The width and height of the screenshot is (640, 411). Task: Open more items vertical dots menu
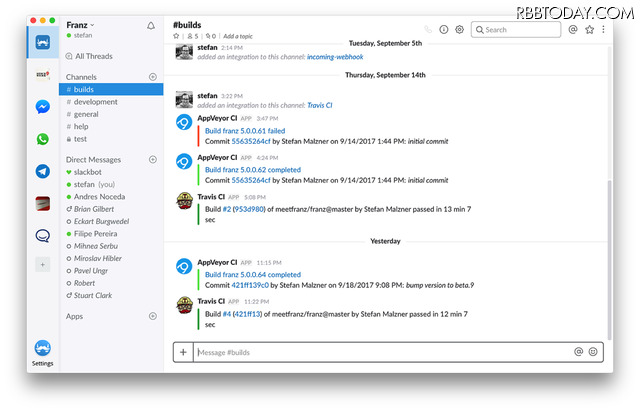603,29
